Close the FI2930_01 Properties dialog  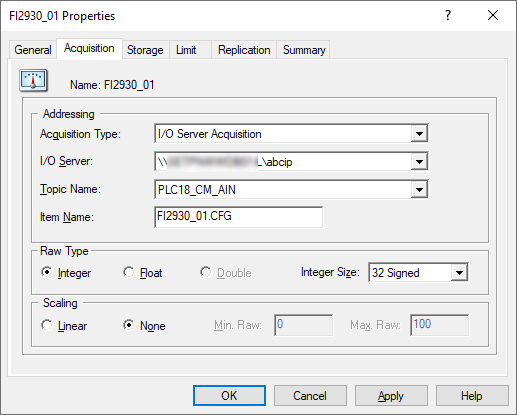coord(493,15)
